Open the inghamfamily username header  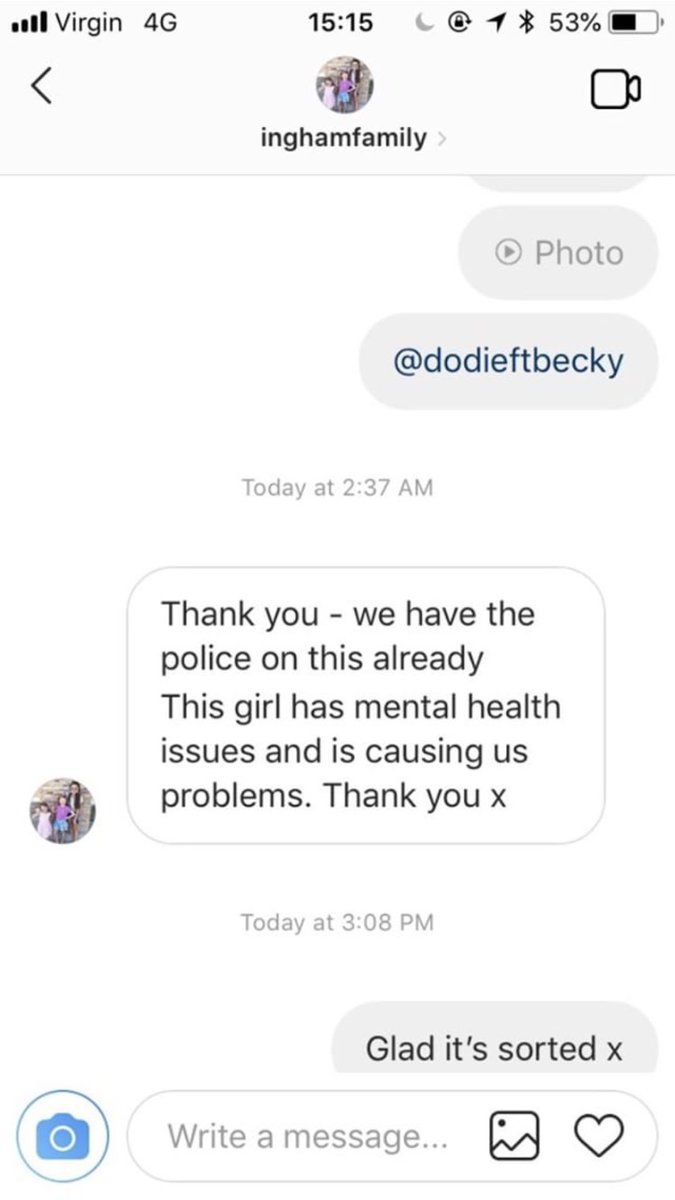(343, 139)
